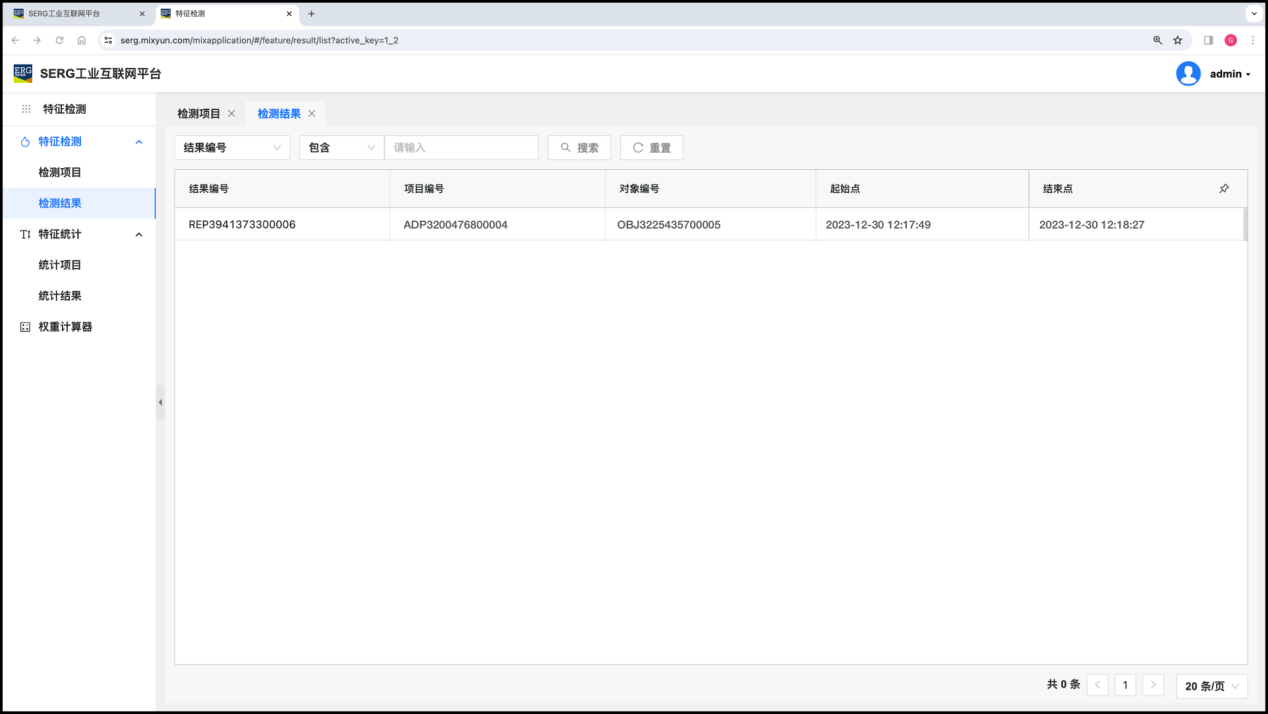Click the 重置 reset button
The image size is (1268, 714).
(x=651, y=148)
